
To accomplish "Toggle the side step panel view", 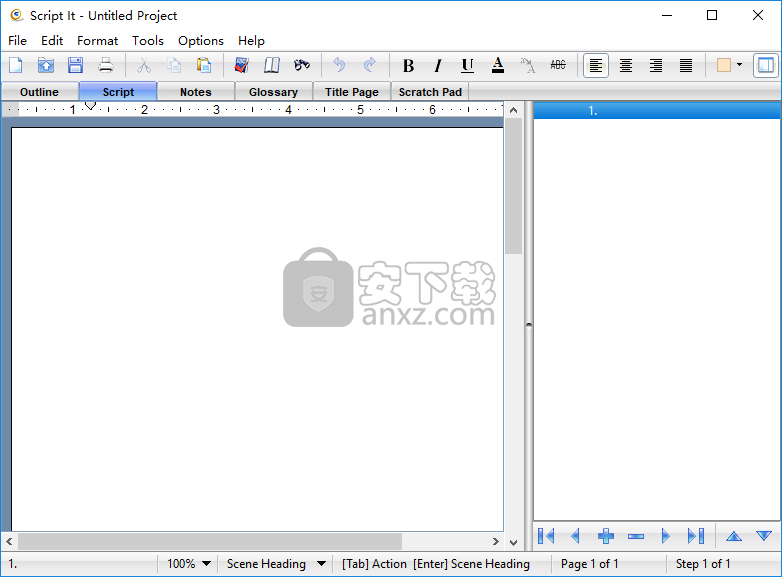I will 766,65.
